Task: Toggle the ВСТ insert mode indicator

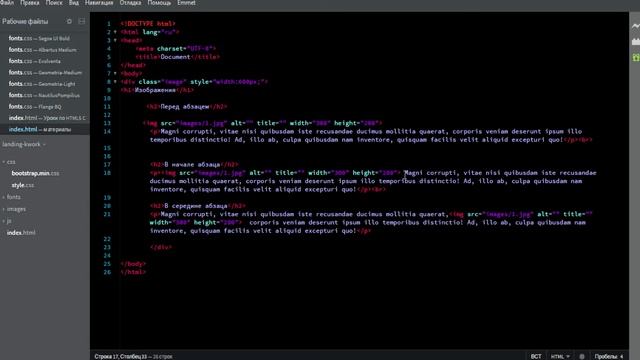Action: [x=536, y=356]
